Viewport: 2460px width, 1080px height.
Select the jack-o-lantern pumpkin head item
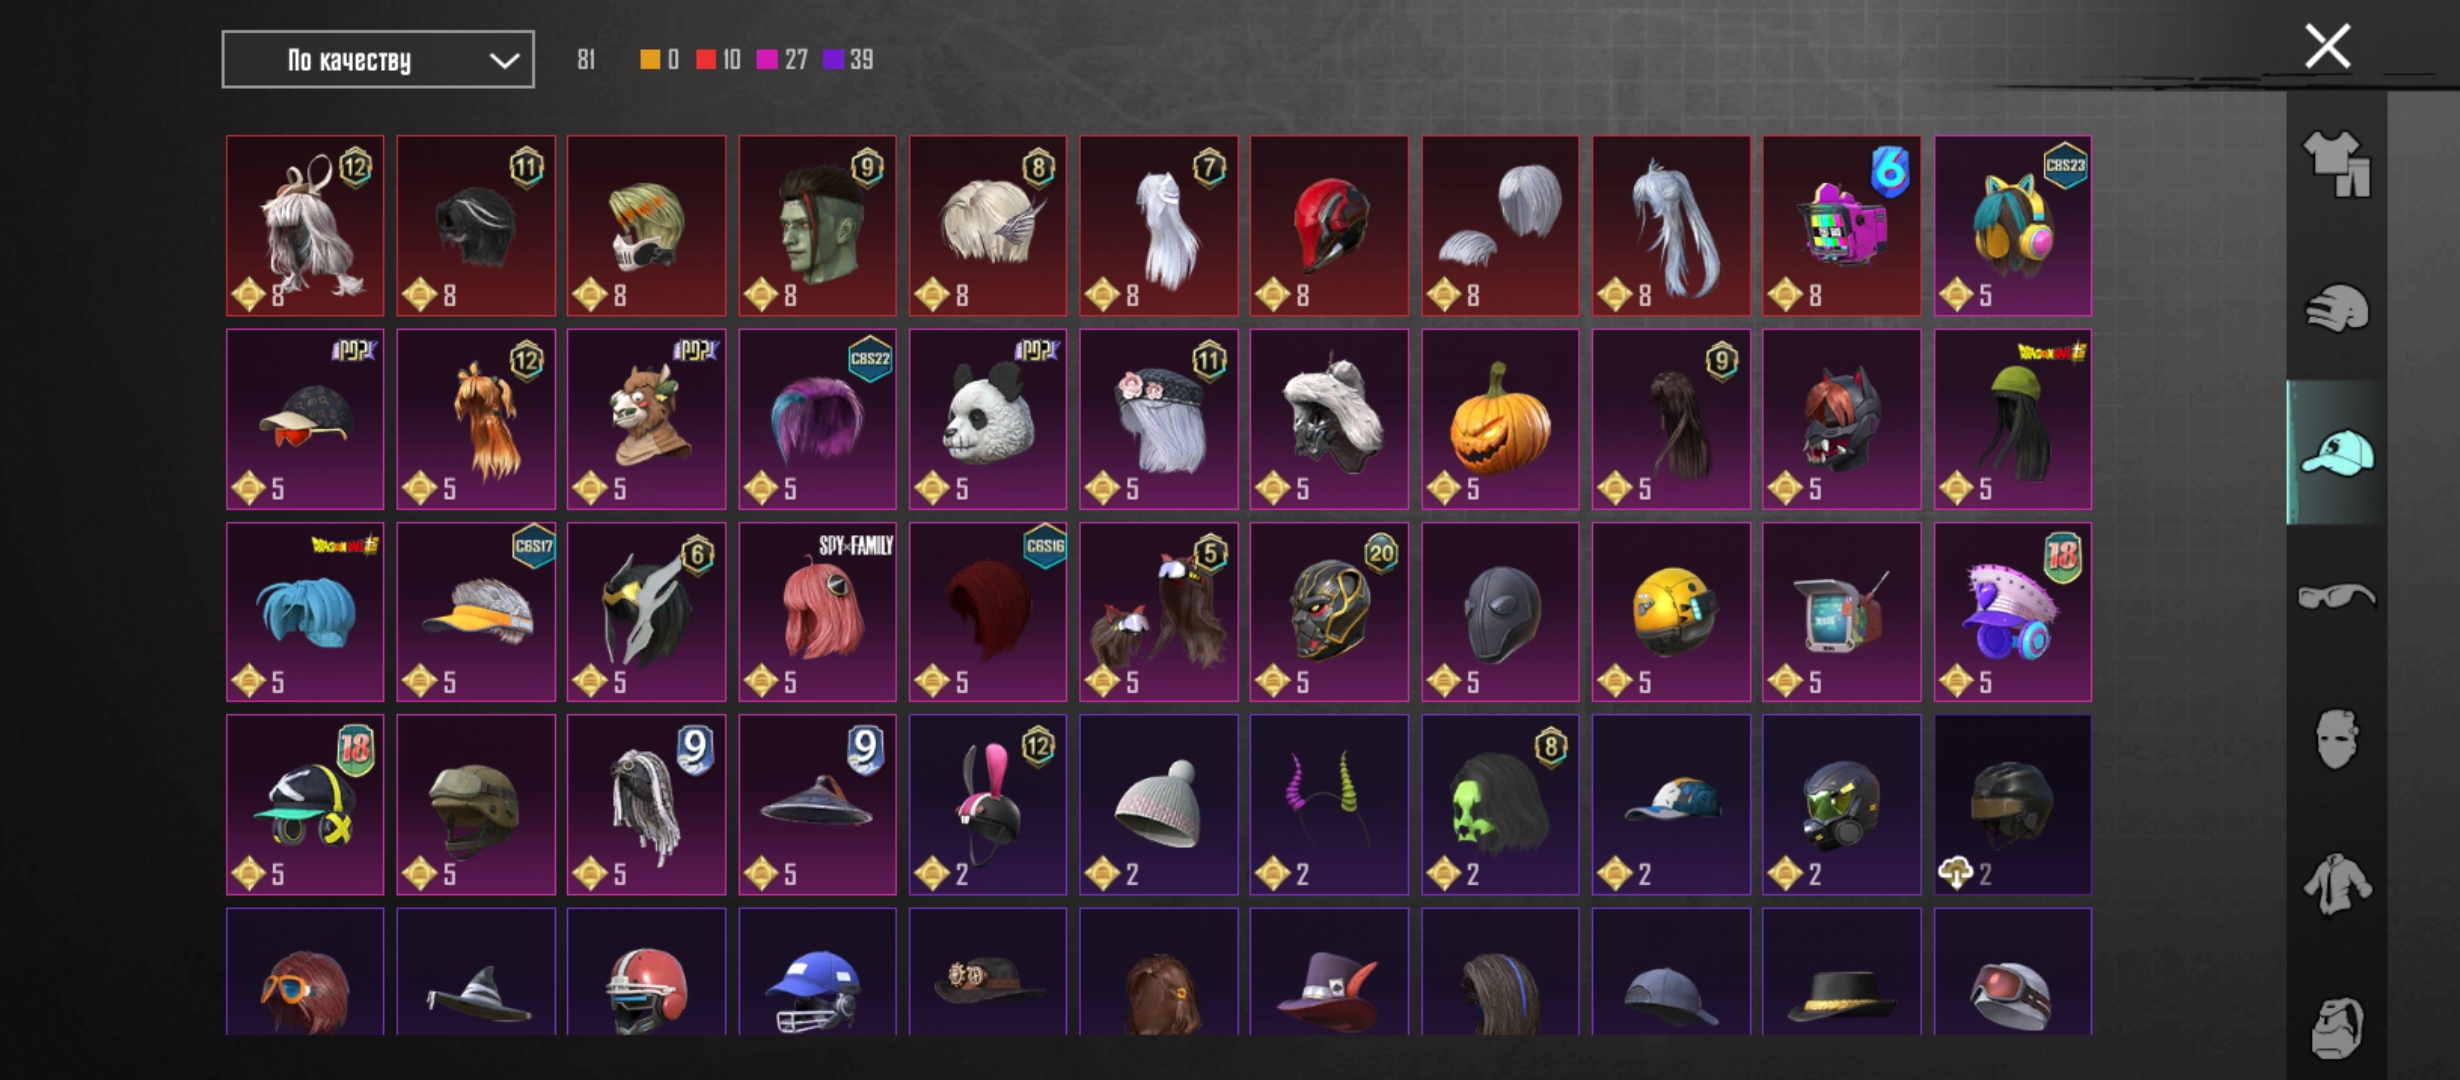point(1500,419)
